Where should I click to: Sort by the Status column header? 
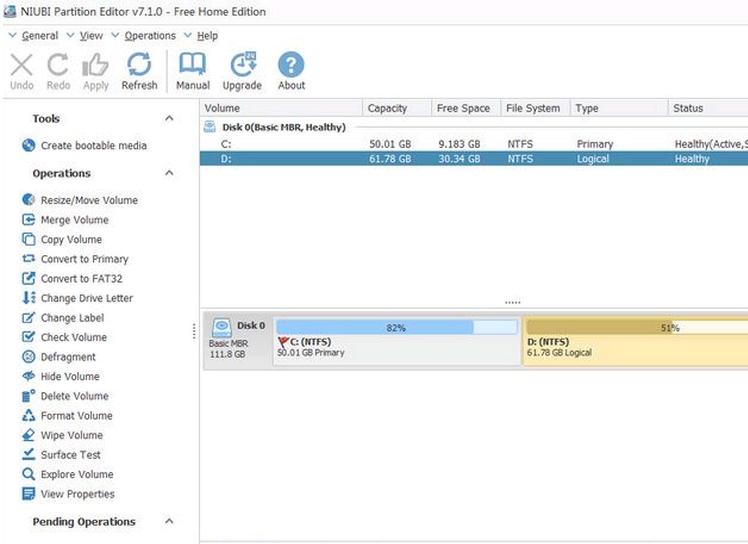click(708, 108)
